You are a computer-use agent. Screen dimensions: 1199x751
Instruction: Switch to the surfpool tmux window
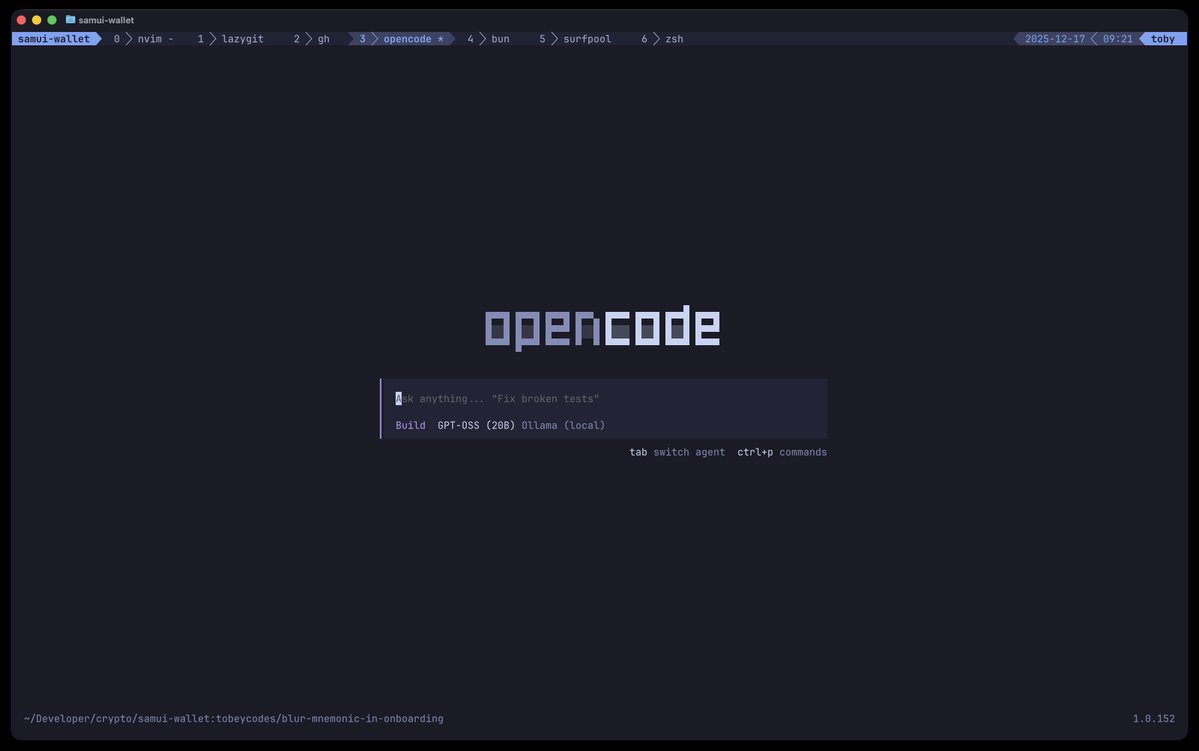coord(575,39)
